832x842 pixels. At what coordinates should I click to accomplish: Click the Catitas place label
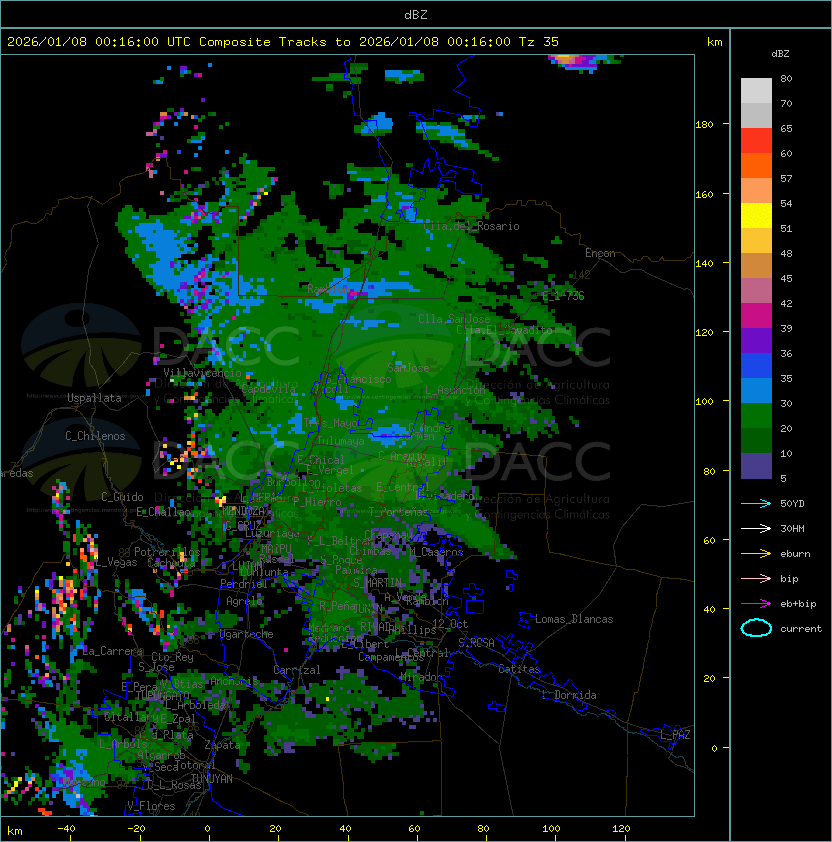tap(519, 669)
